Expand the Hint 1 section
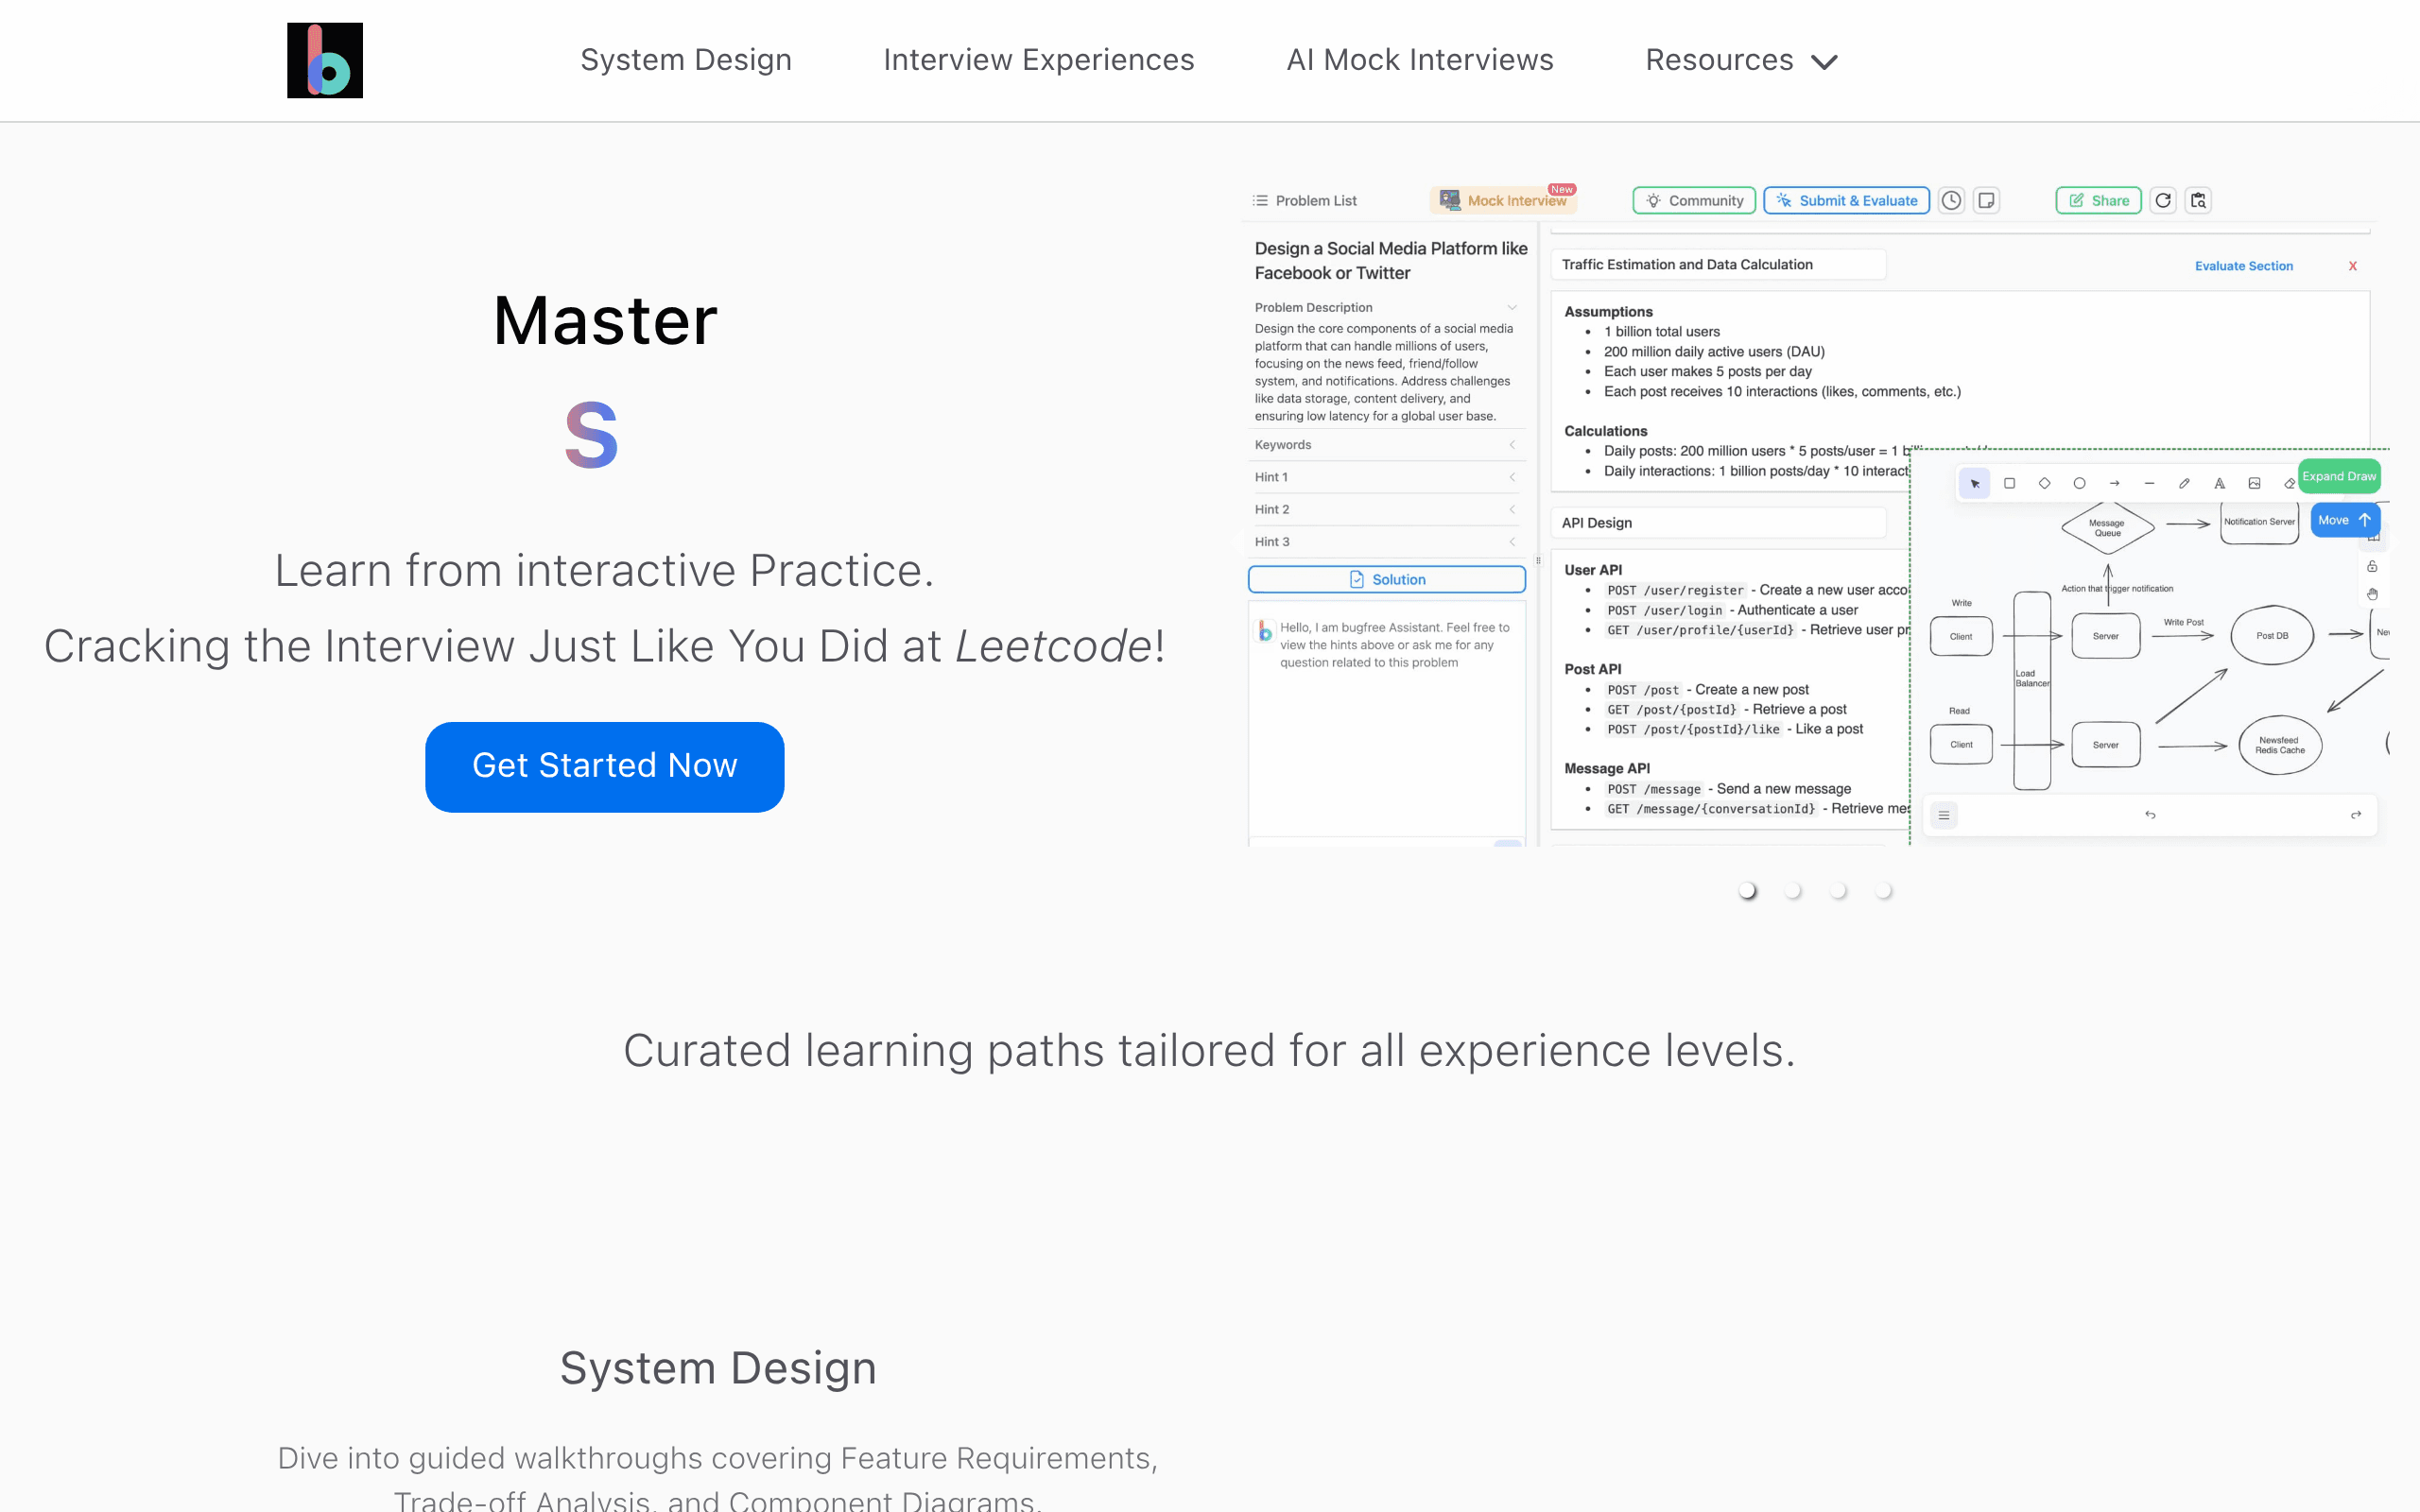 pos(1386,477)
